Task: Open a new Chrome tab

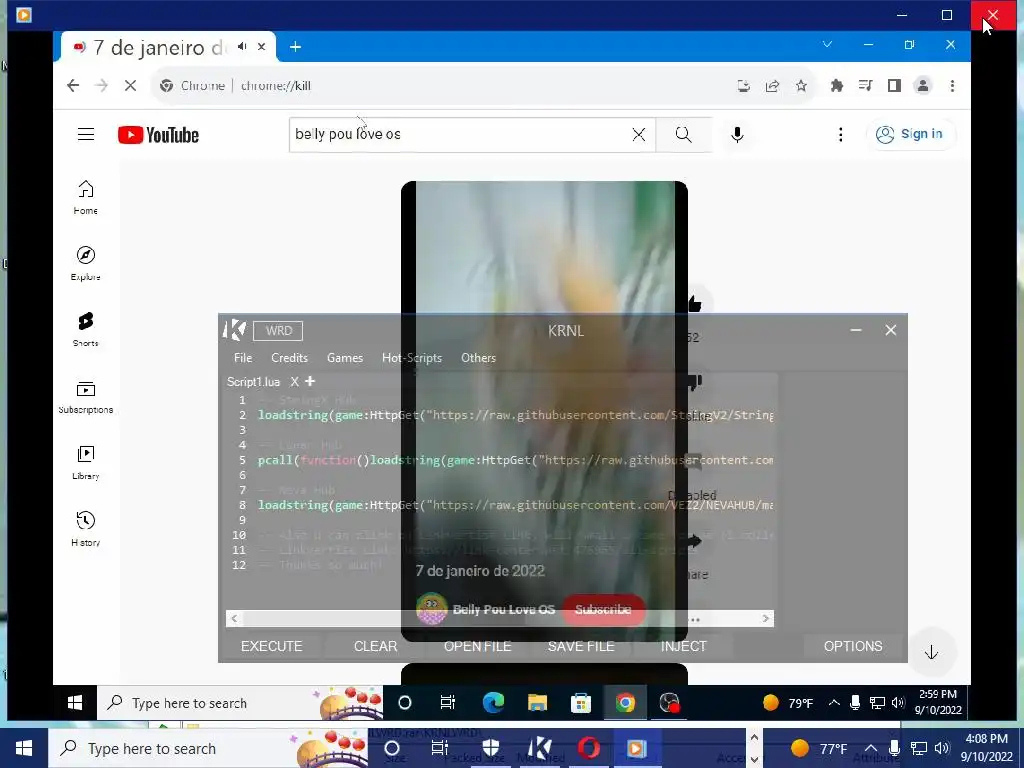Action: 295,46
